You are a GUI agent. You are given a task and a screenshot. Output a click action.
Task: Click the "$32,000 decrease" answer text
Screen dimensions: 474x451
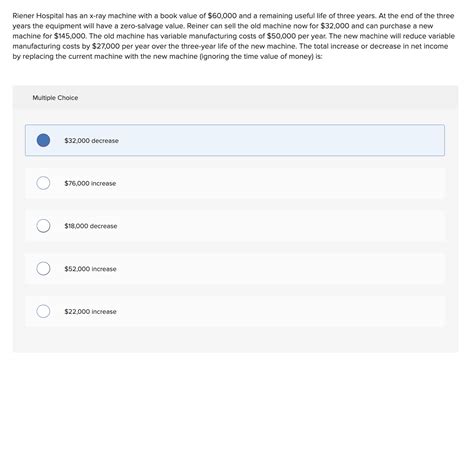click(91, 141)
